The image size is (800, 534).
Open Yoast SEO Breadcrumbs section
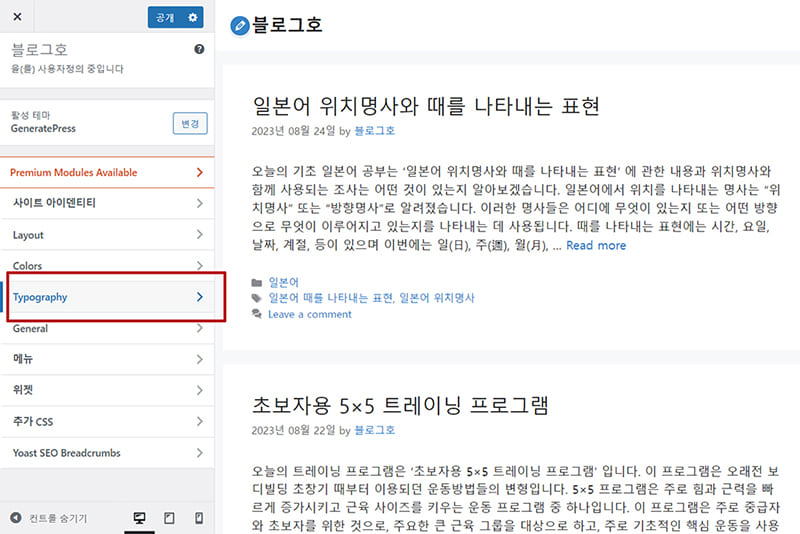107,453
